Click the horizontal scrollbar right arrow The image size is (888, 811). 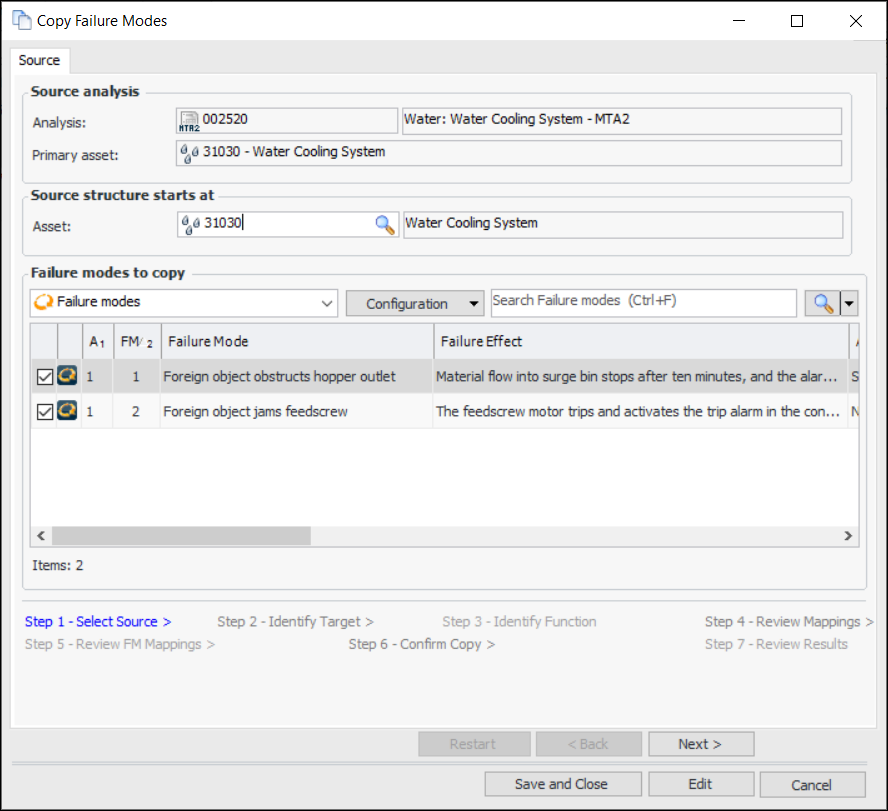tap(849, 536)
